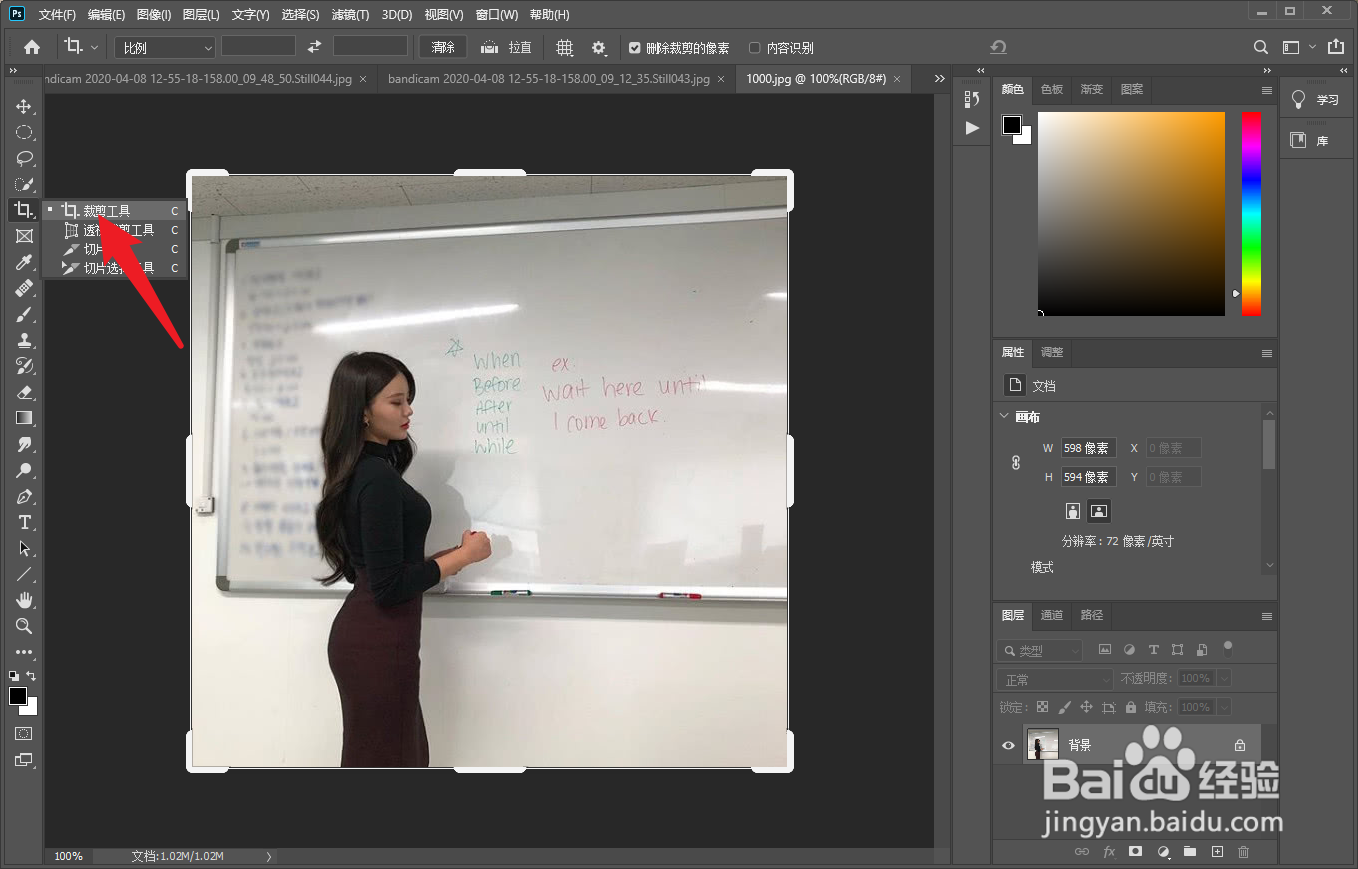
Task: Click the Straighten level icon
Action: [490, 47]
